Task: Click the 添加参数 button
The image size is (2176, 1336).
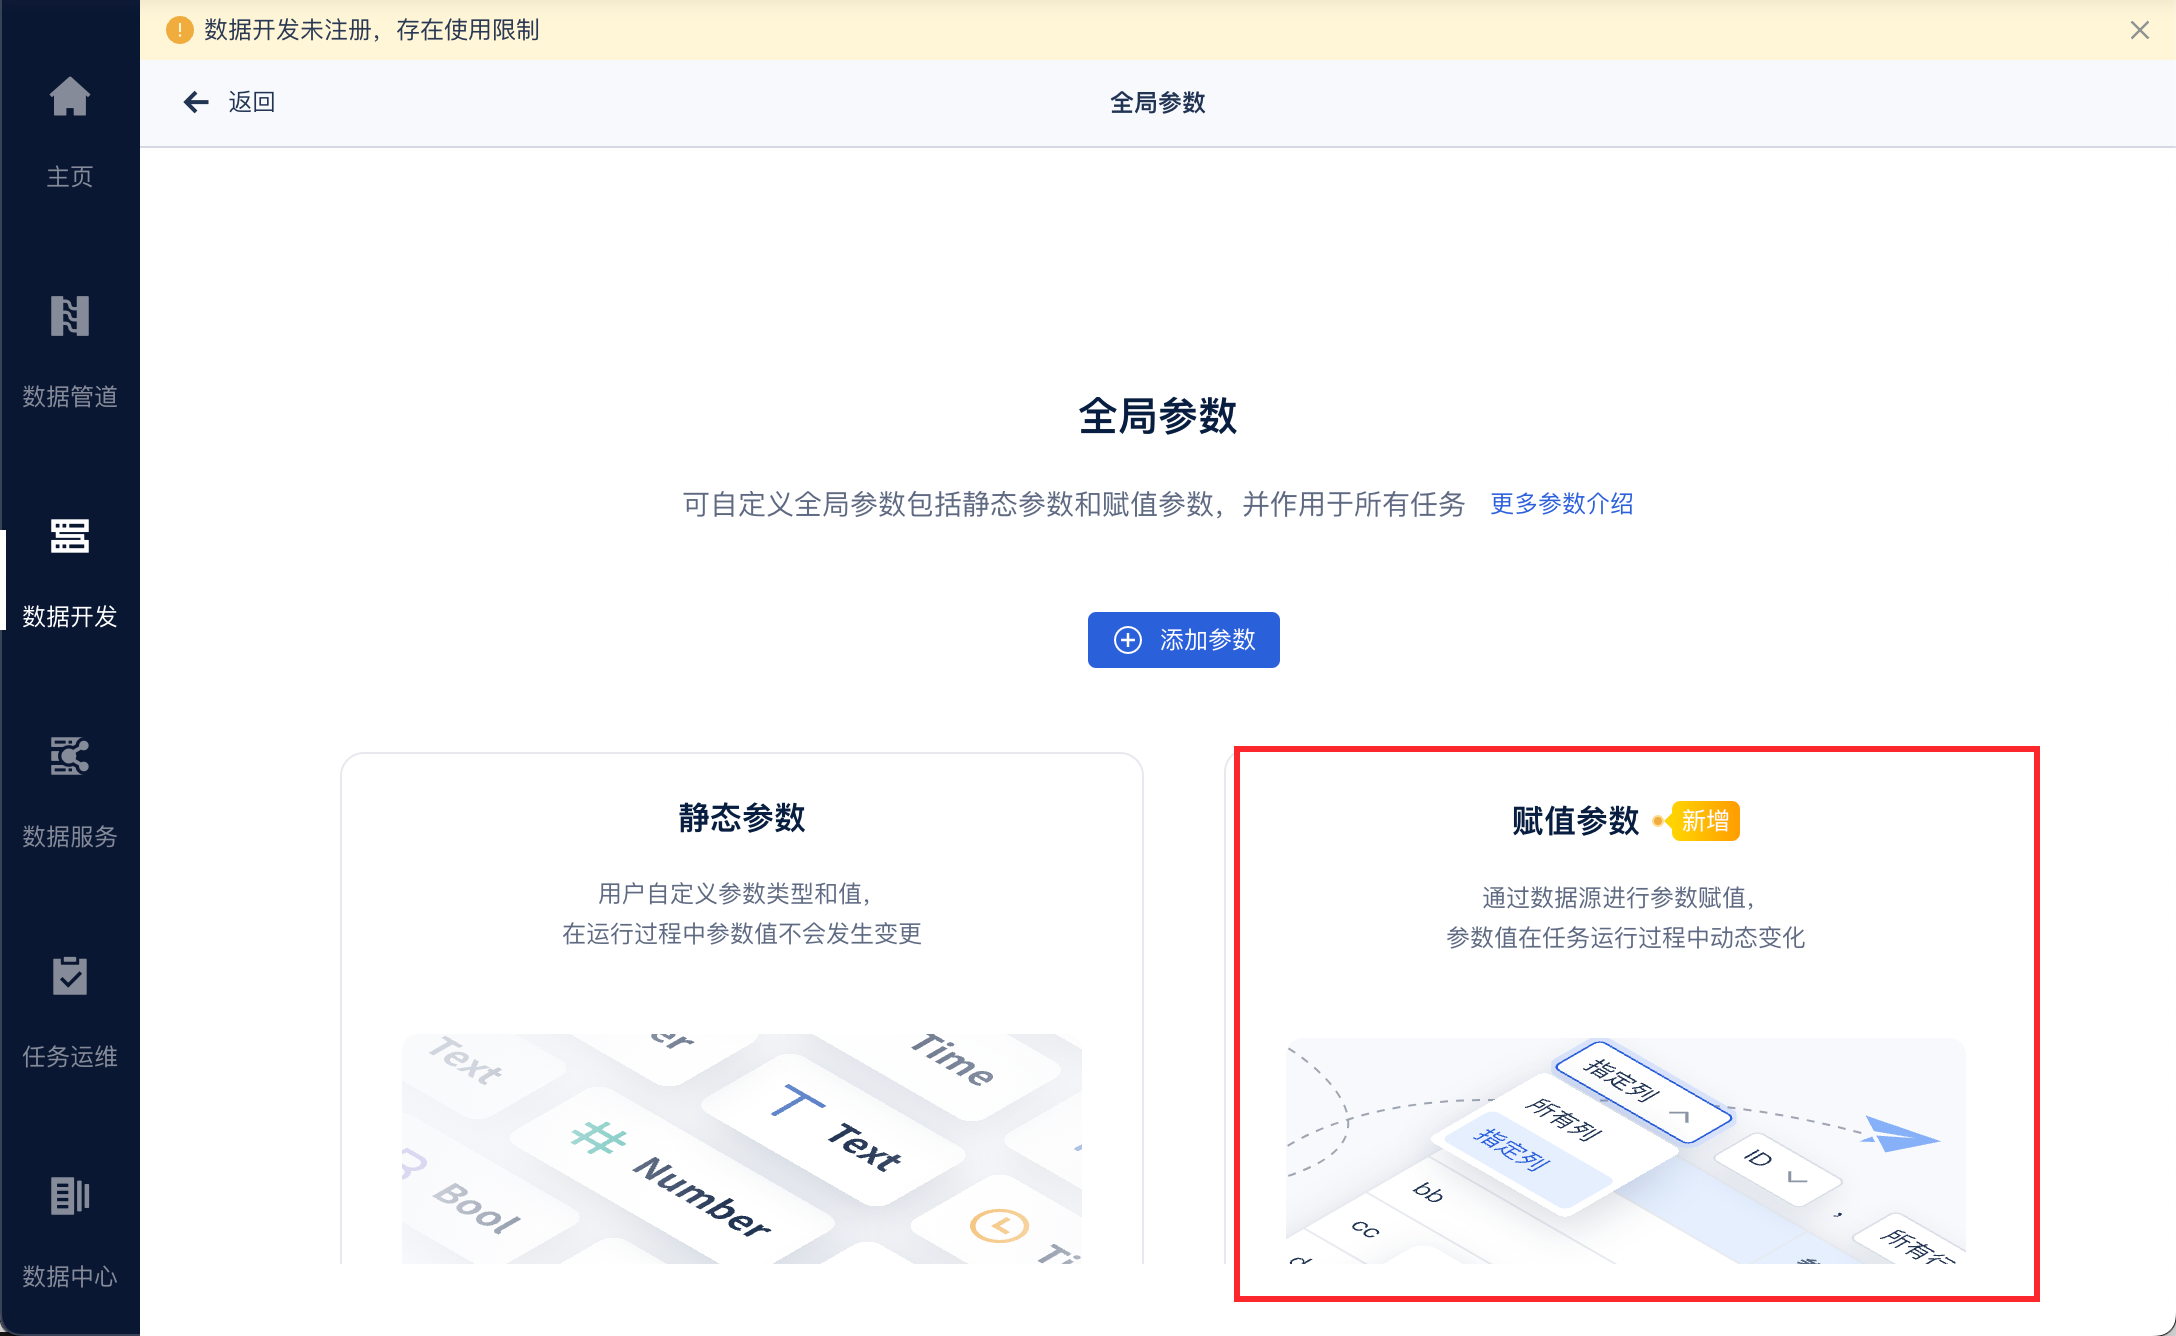Action: point(1183,640)
